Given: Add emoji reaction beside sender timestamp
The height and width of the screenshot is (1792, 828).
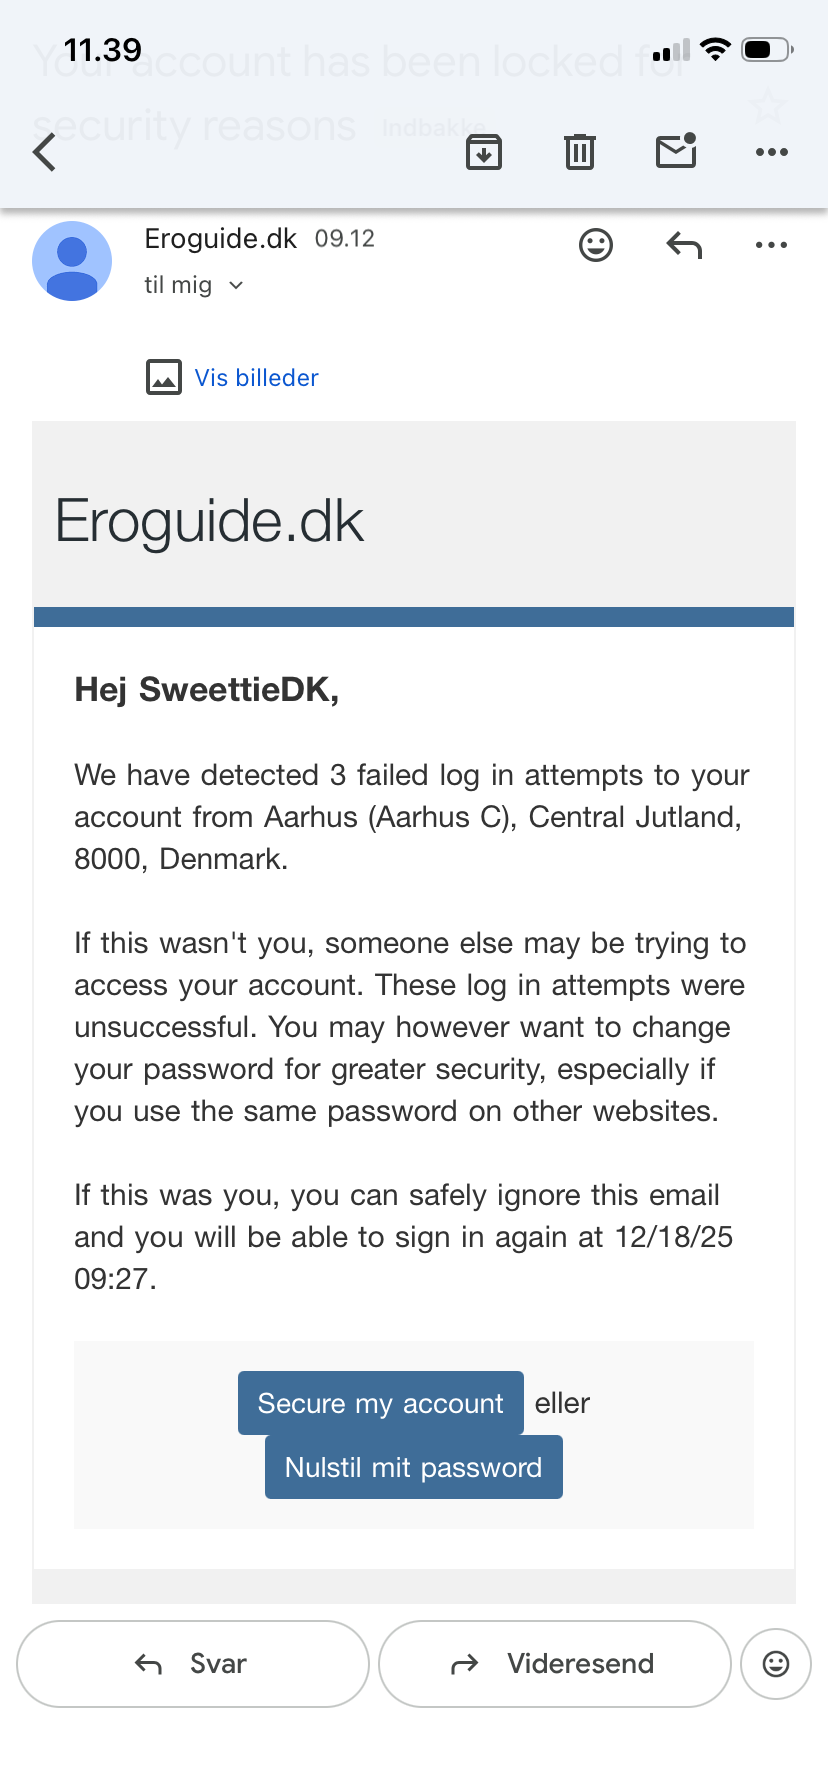Looking at the screenshot, I should tap(596, 245).
